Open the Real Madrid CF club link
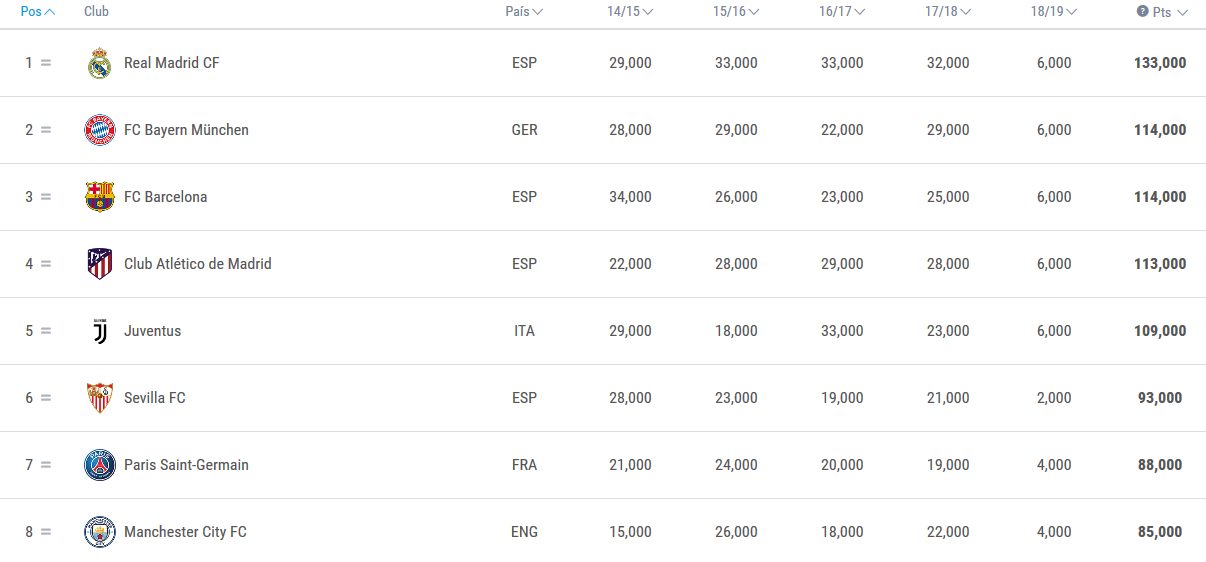The height and width of the screenshot is (562, 1206). pyautogui.click(x=171, y=63)
